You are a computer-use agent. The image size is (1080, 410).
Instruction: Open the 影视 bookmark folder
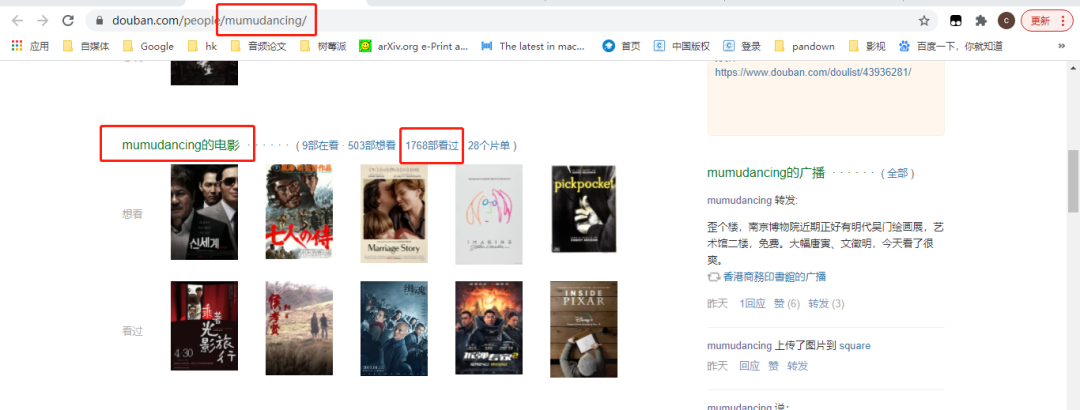pyautogui.click(x=867, y=46)
